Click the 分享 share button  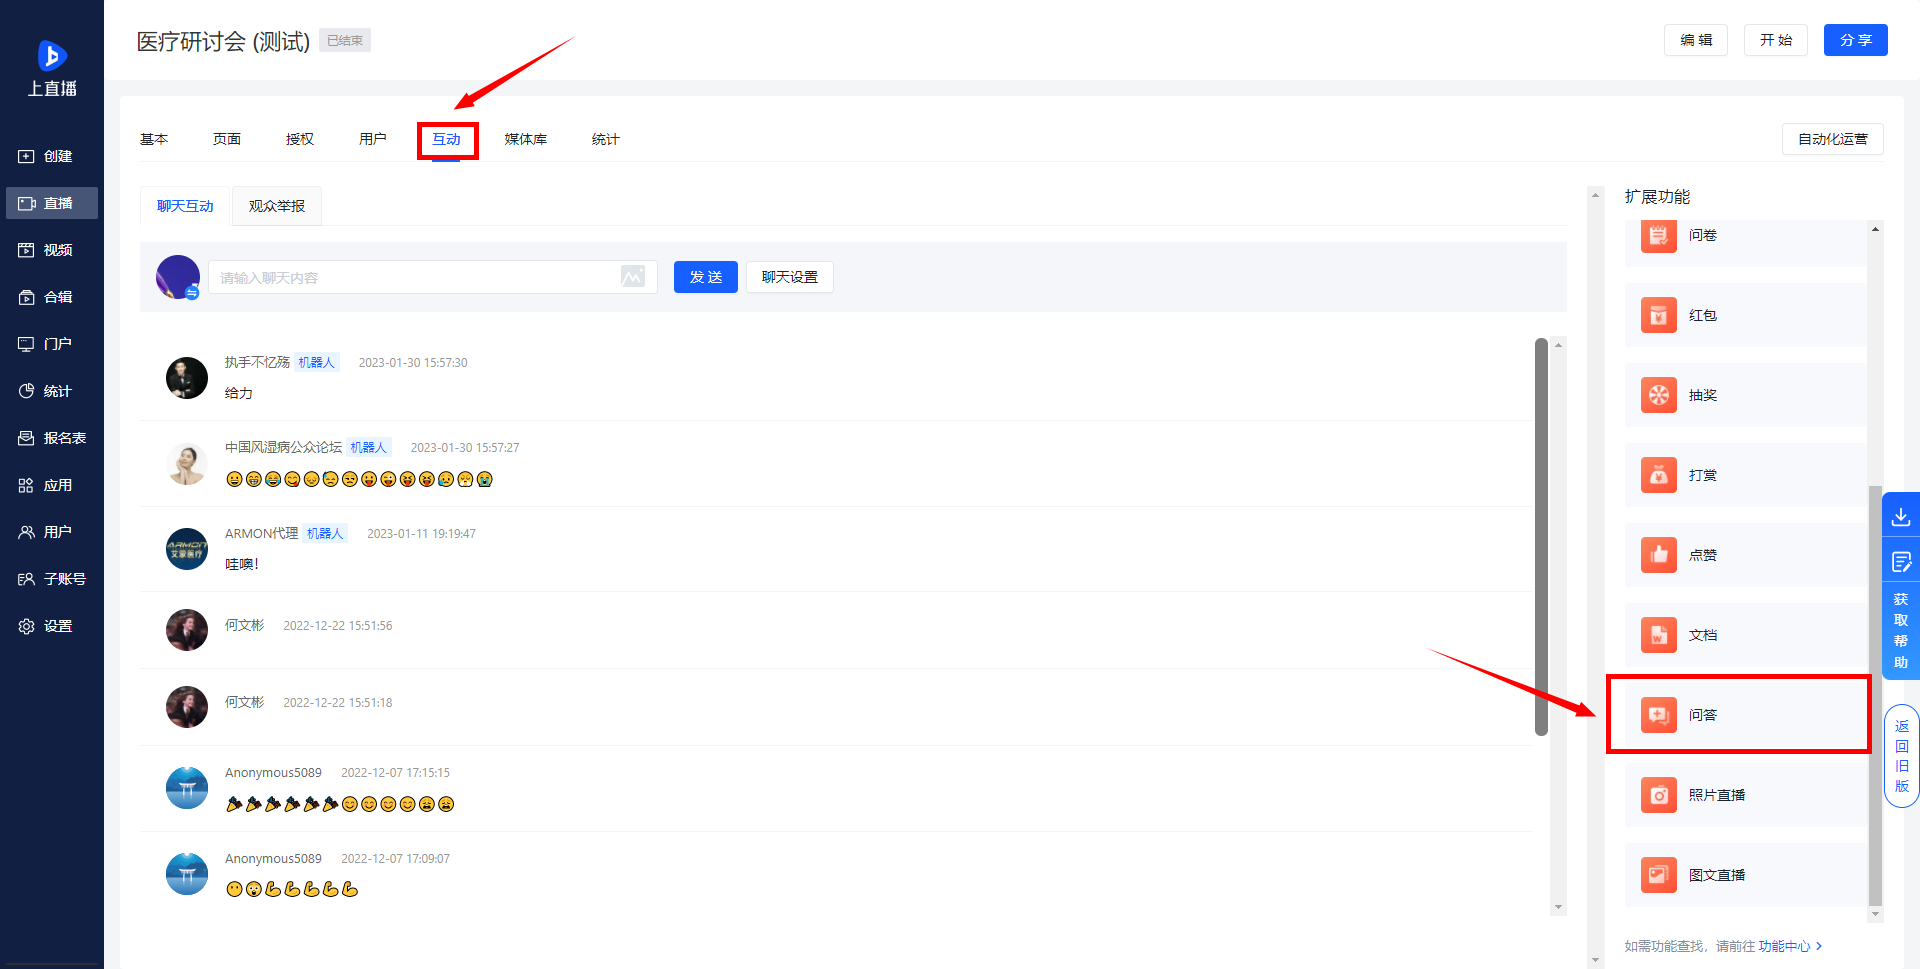coord(1855,40)
